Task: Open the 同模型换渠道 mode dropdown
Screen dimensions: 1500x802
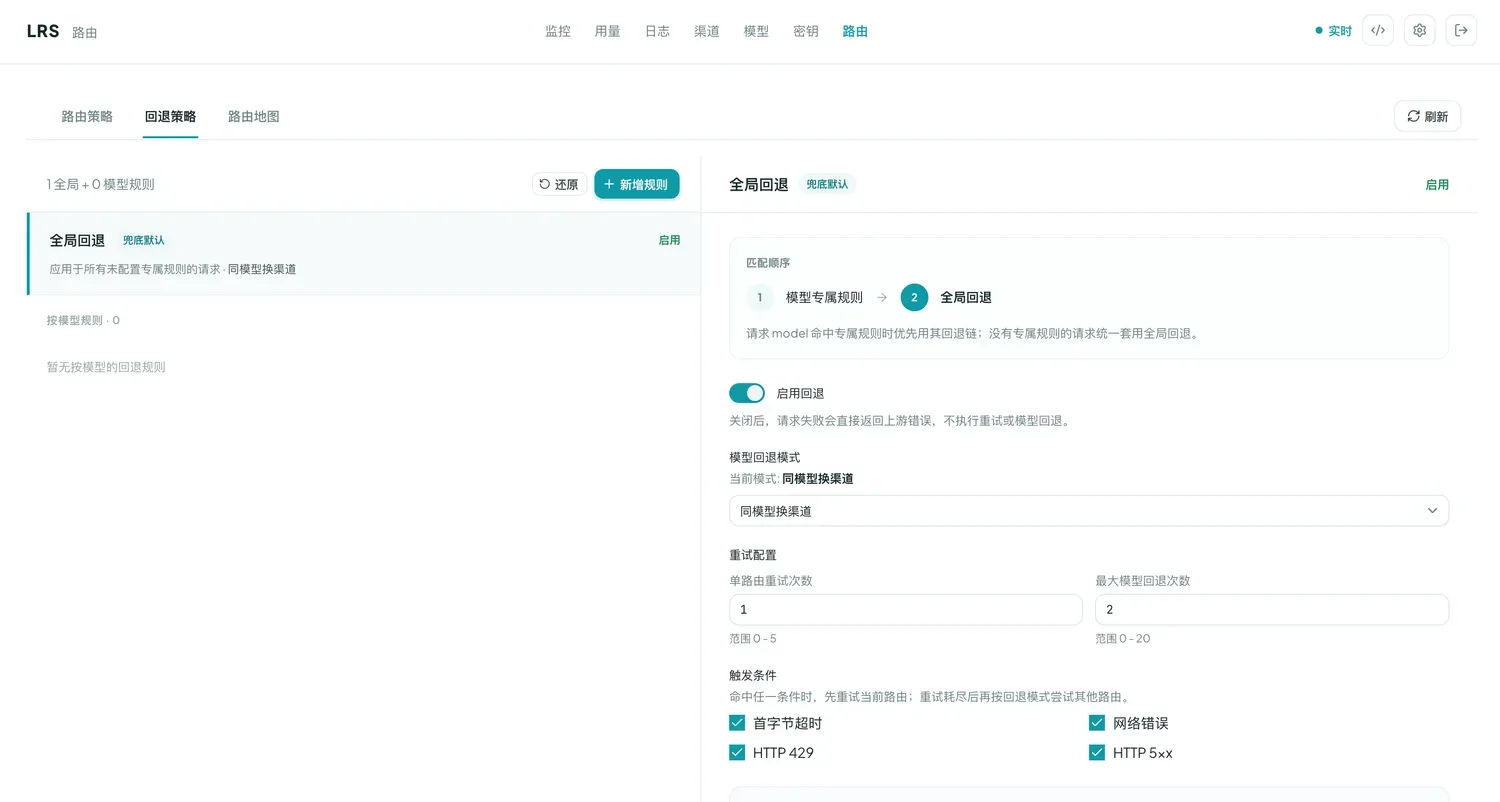Action: (1089, 511)
